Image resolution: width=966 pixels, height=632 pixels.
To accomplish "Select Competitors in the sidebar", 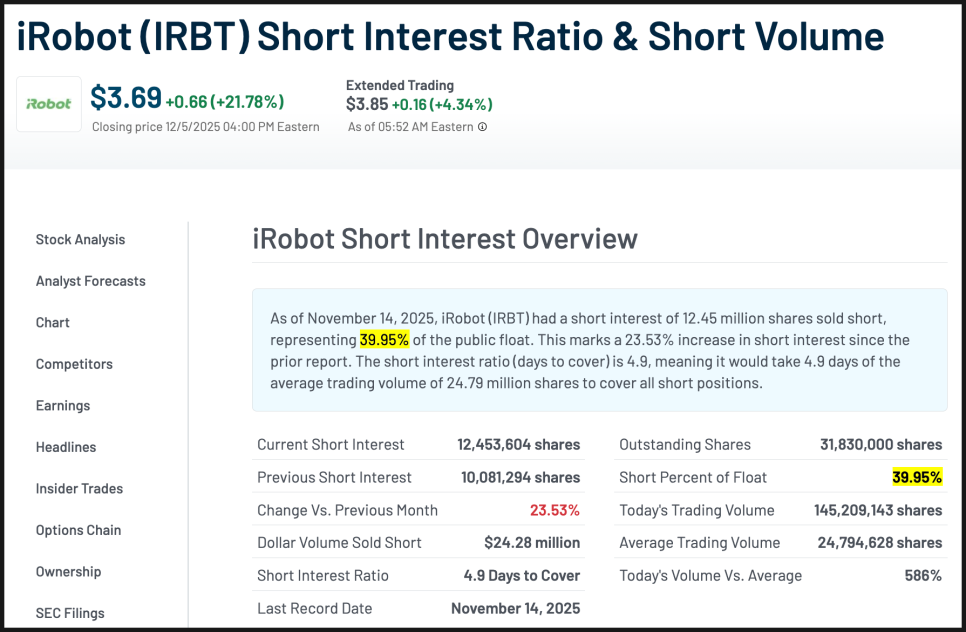I will [74, 364].
